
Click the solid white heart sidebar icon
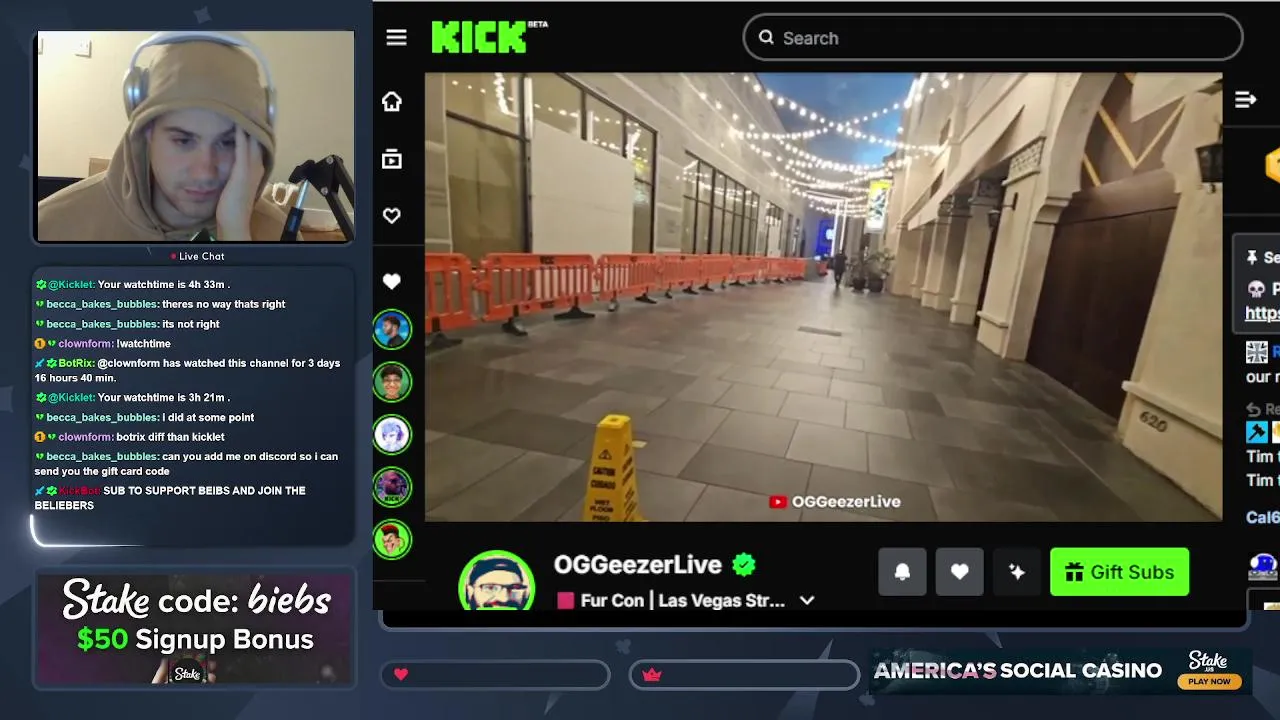coord(392,282)
